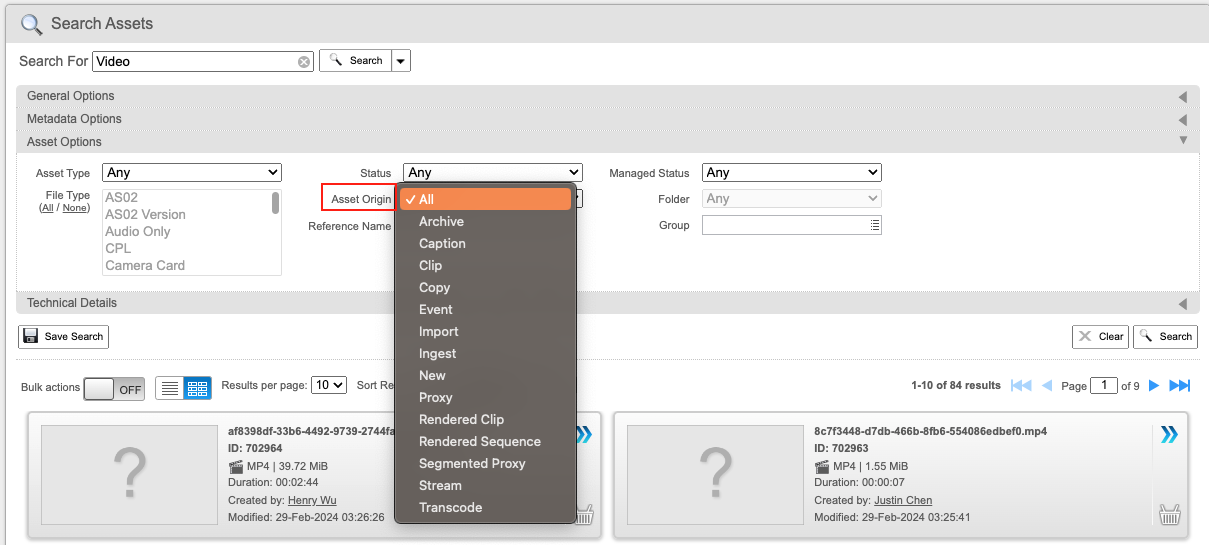Go to the next results page
The image size is (1209, 545).
pos(1153,386)
